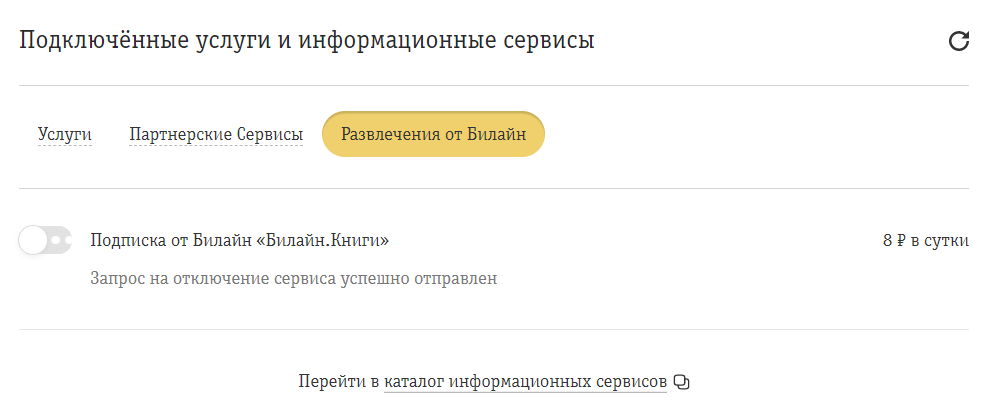This screenshot has width=1001, height=412.
Task: Click the word Сервисы in the partner tab
Action: click(270, 135)
